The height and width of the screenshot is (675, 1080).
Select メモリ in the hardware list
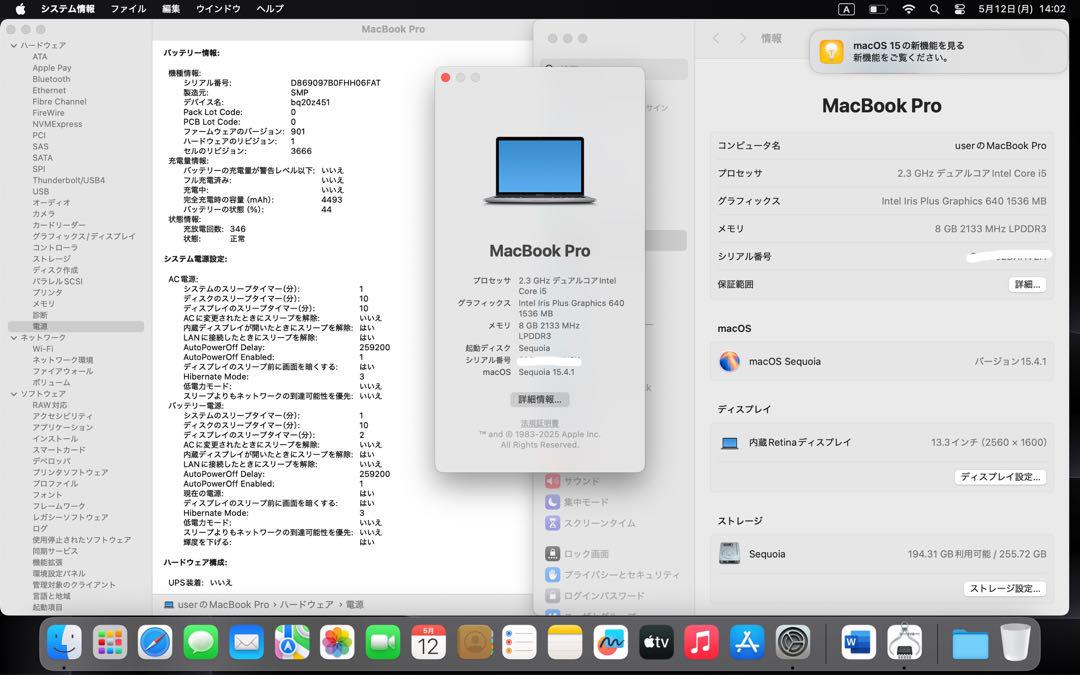[43, 304]
